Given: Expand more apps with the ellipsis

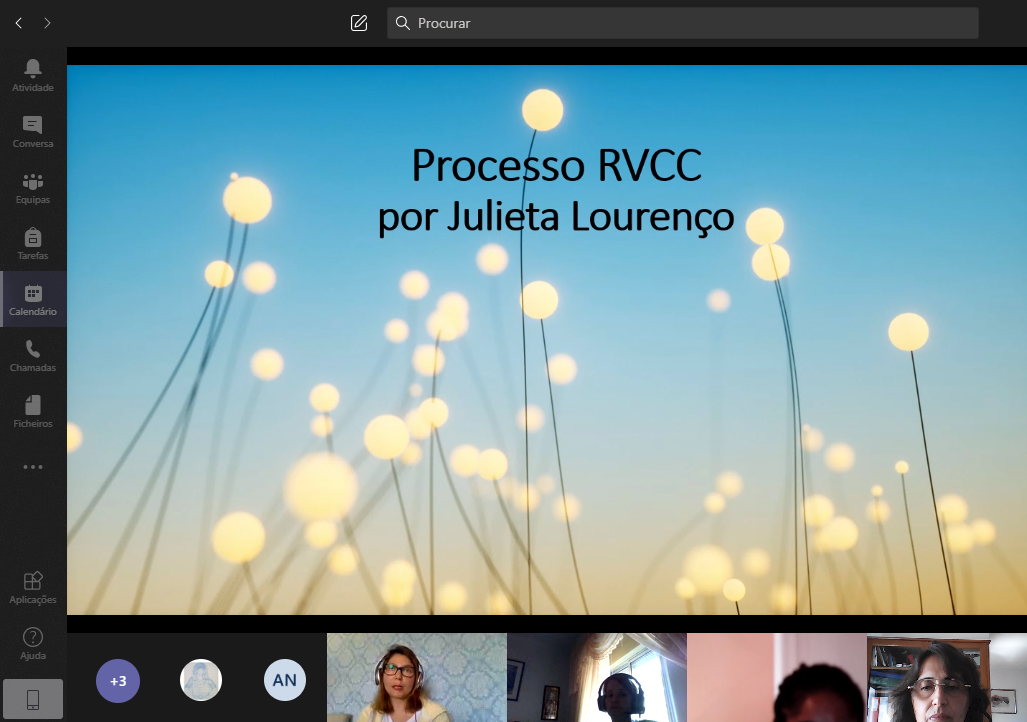Looking at the screenshot, I should (33, 467).
